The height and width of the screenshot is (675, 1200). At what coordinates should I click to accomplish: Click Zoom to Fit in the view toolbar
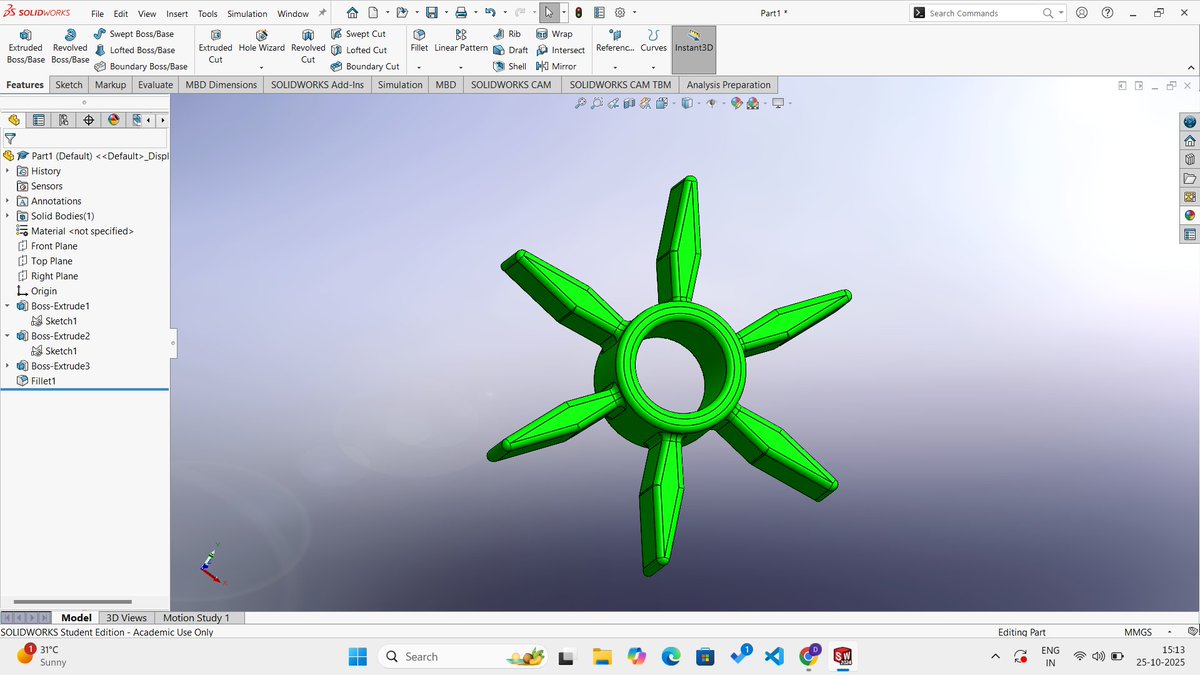tap(580, 103)
